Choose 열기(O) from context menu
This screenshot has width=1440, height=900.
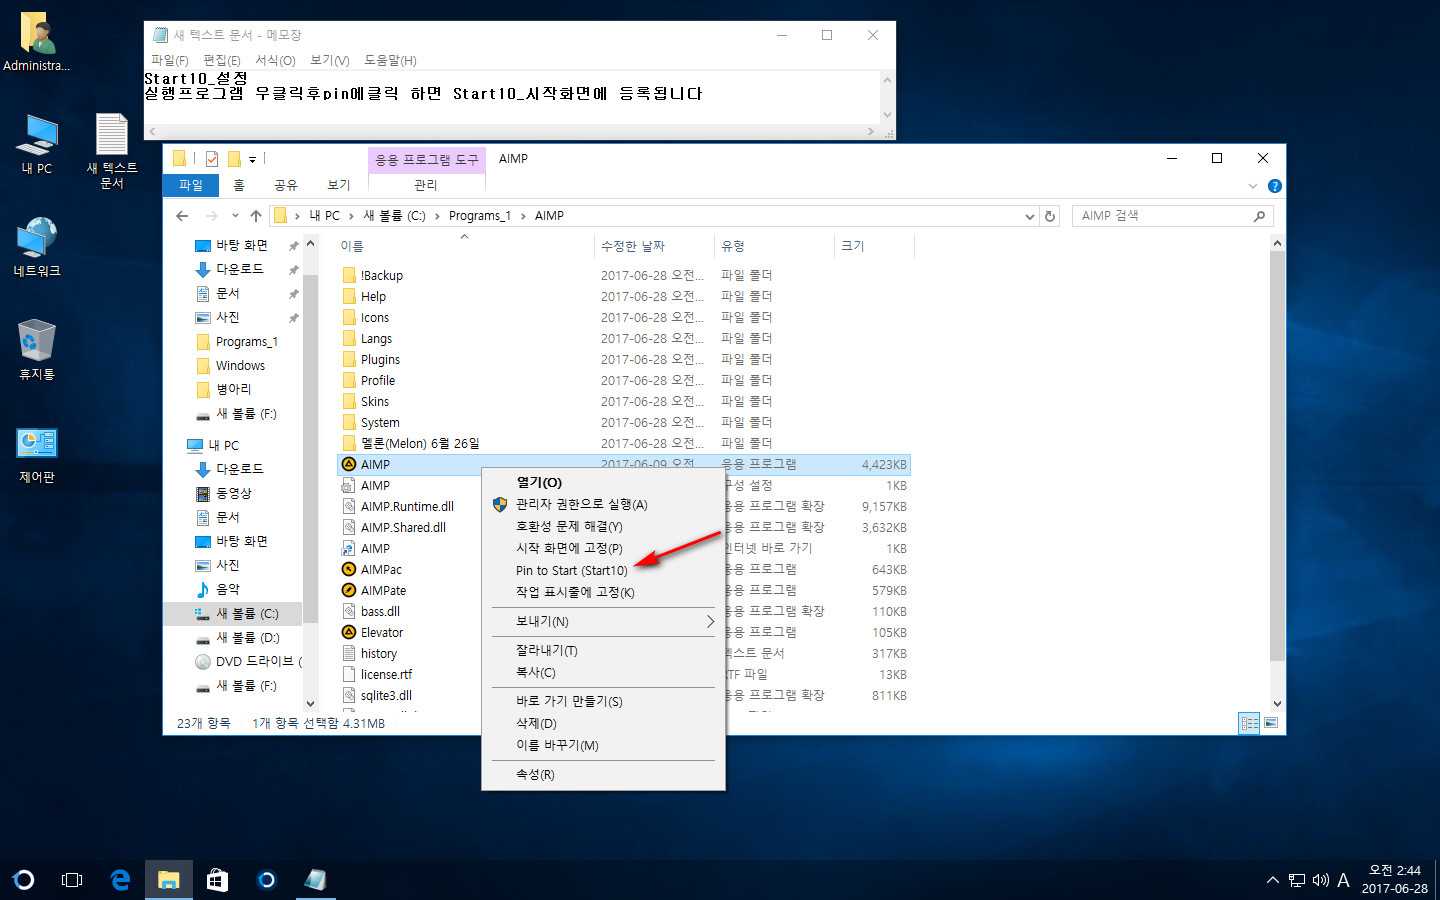coord(604,483)
